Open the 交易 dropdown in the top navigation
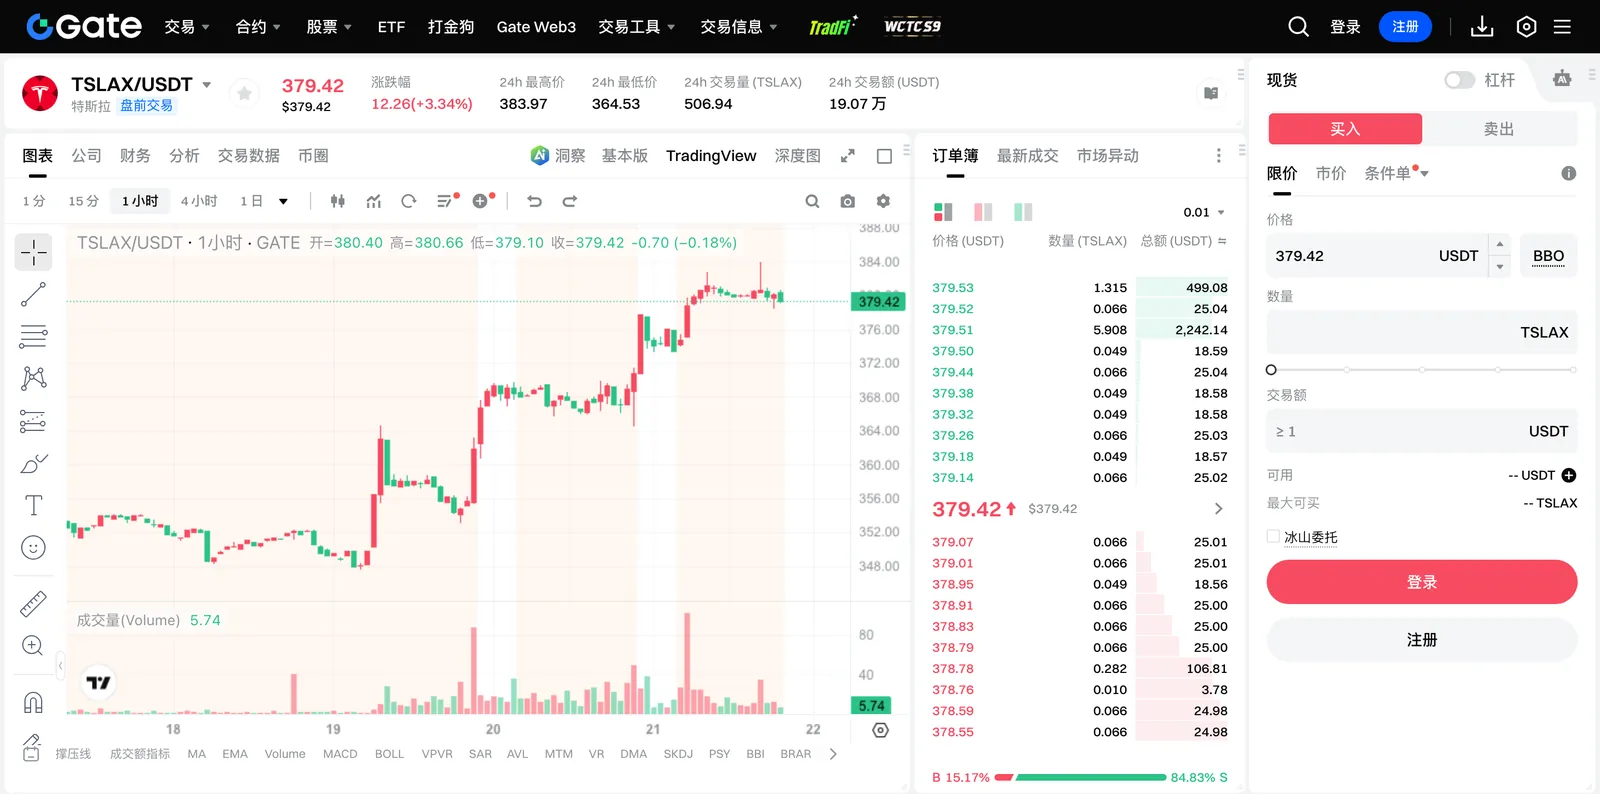 click(187, 27)
